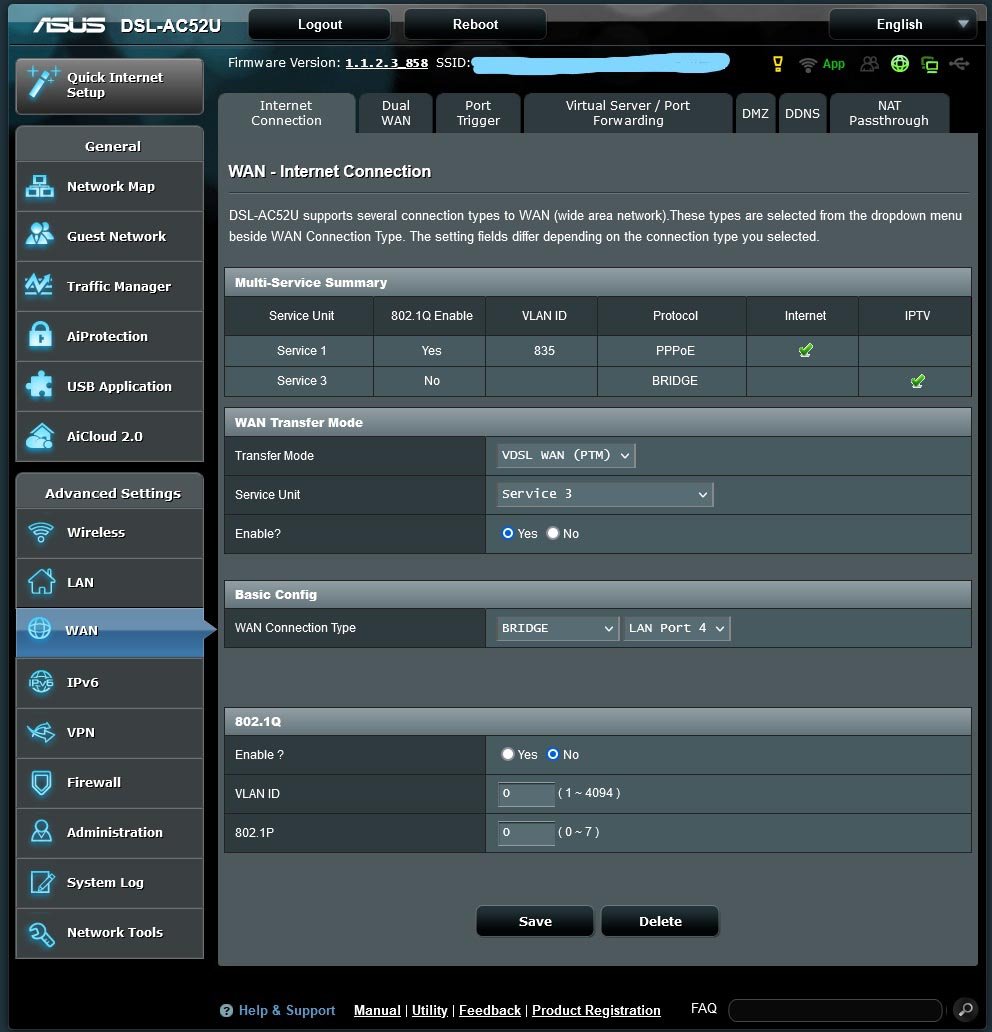Click the AiCloud 2.0 cloud icon
The width and height of the screenshot is (992, 1032).
tap(39, 436)
